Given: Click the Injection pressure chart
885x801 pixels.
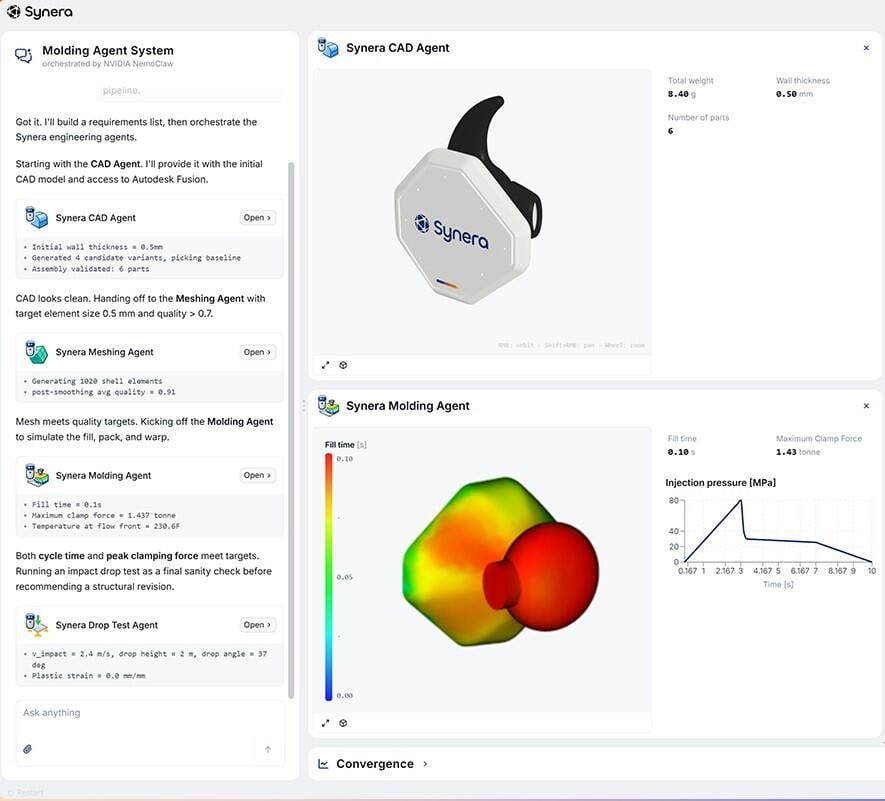Looking at the screenshot, I should tap(772, 542).
